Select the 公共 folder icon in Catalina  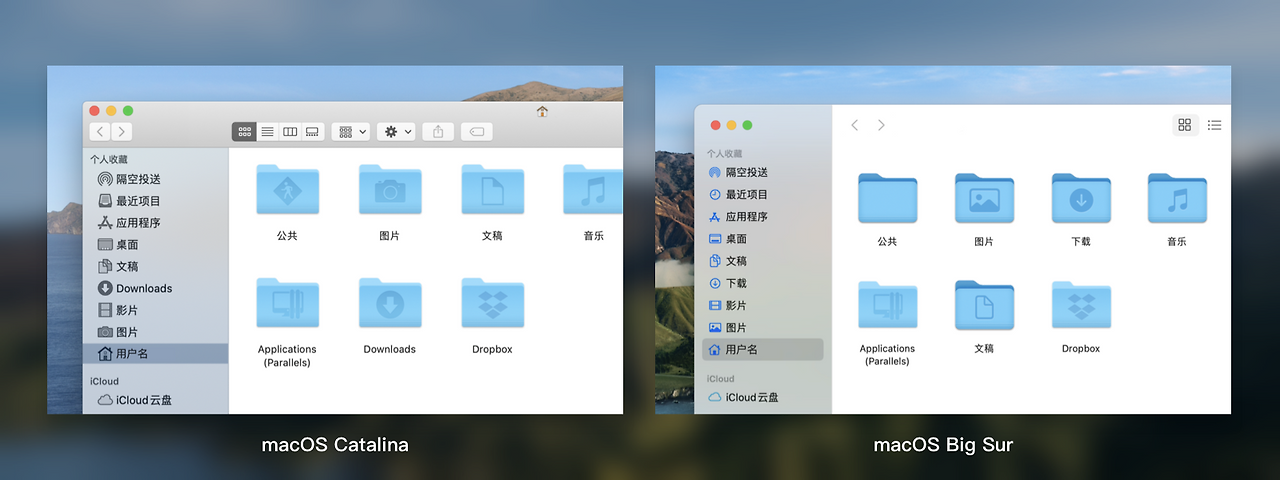(287, 190)
